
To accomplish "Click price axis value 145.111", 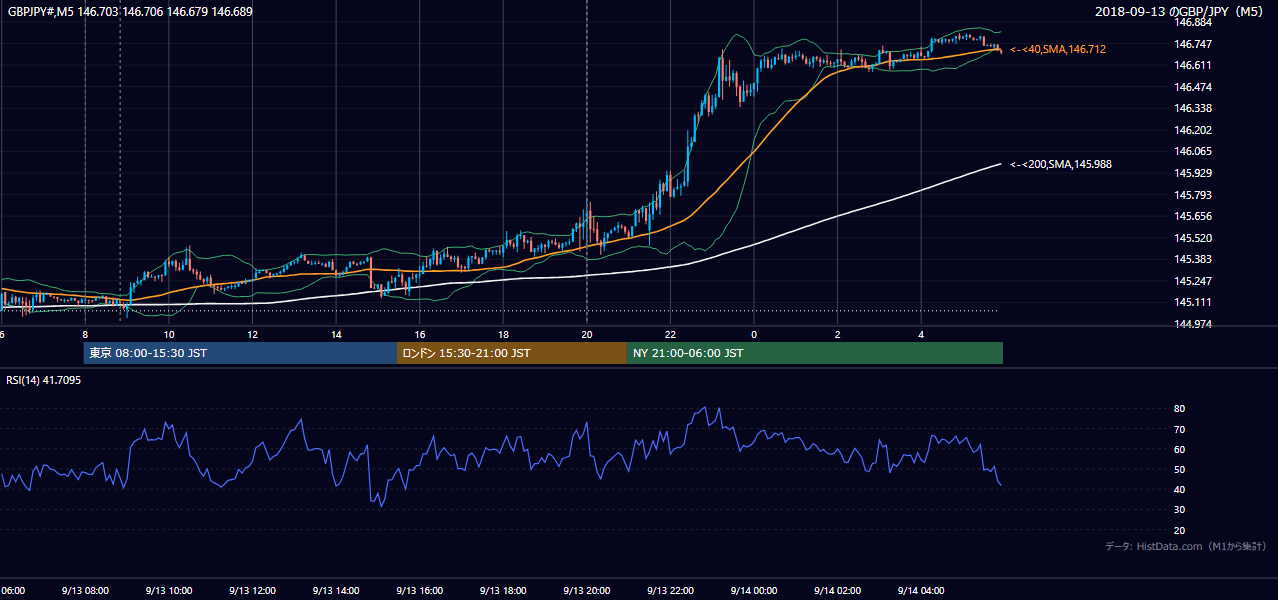I will [1193, 302].
